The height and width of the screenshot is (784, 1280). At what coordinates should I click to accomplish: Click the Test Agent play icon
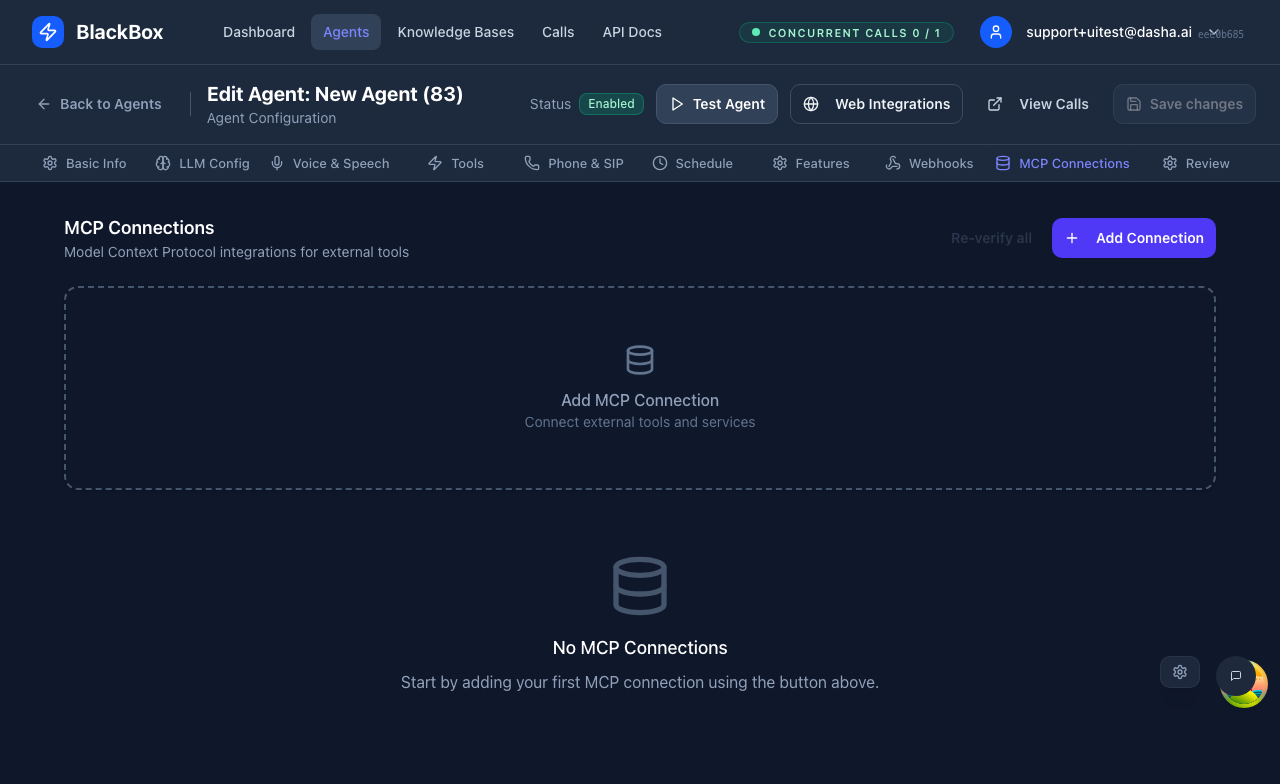pos(677,103)
